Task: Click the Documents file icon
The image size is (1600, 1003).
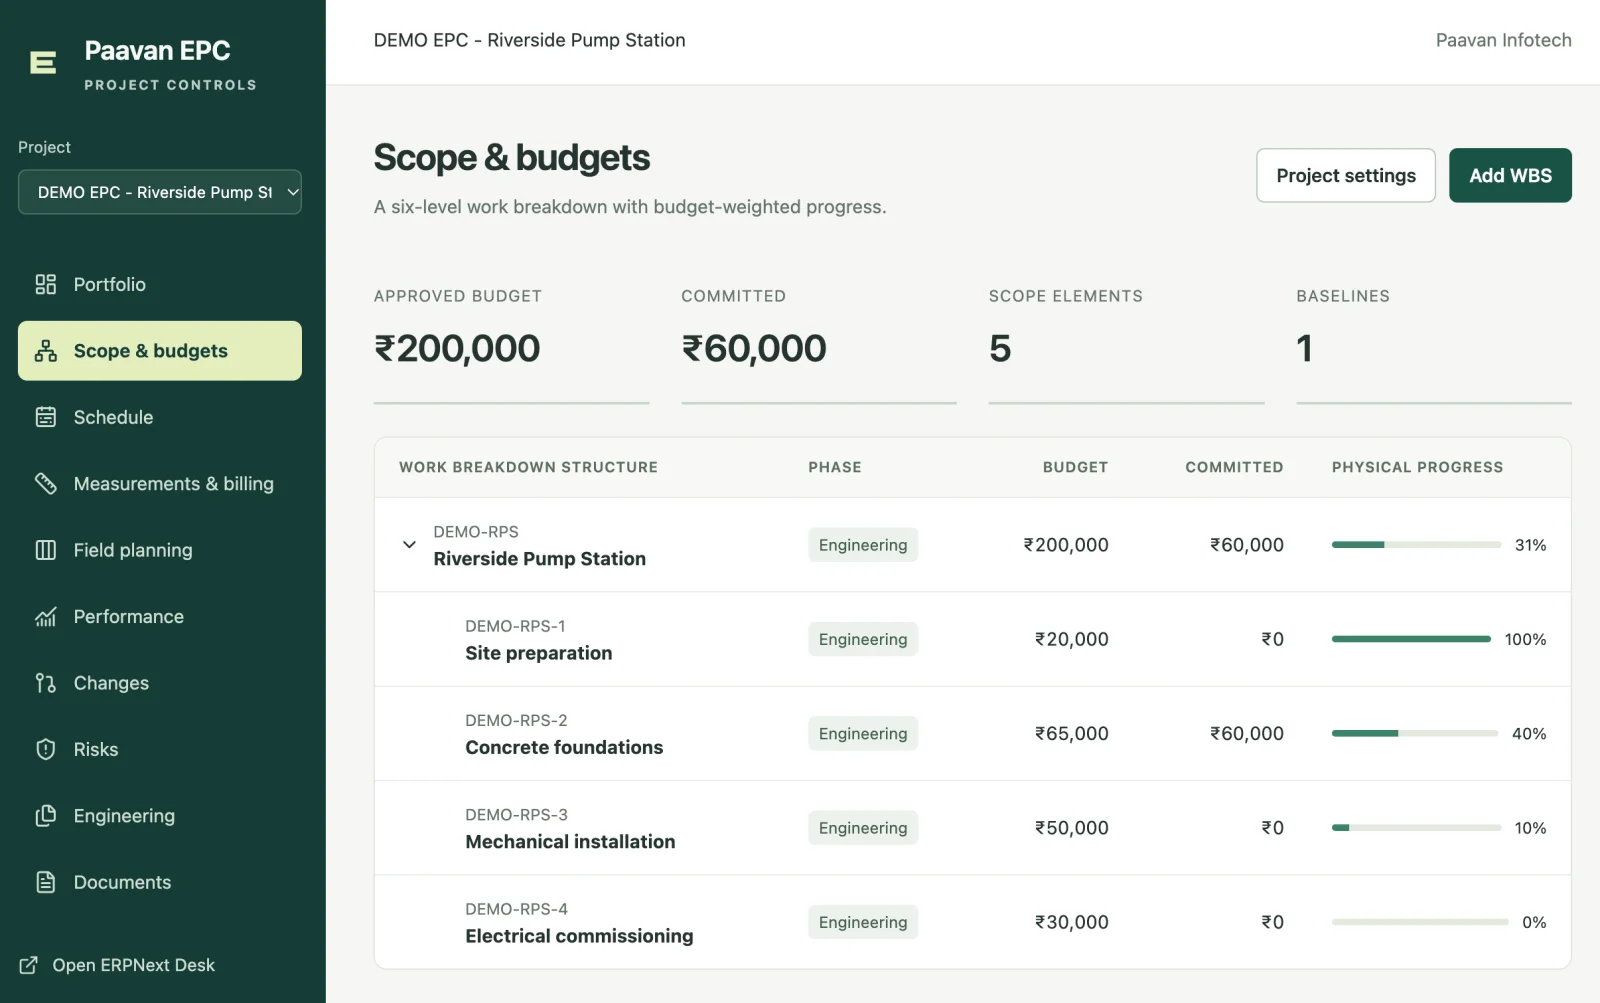Action: 46,882
